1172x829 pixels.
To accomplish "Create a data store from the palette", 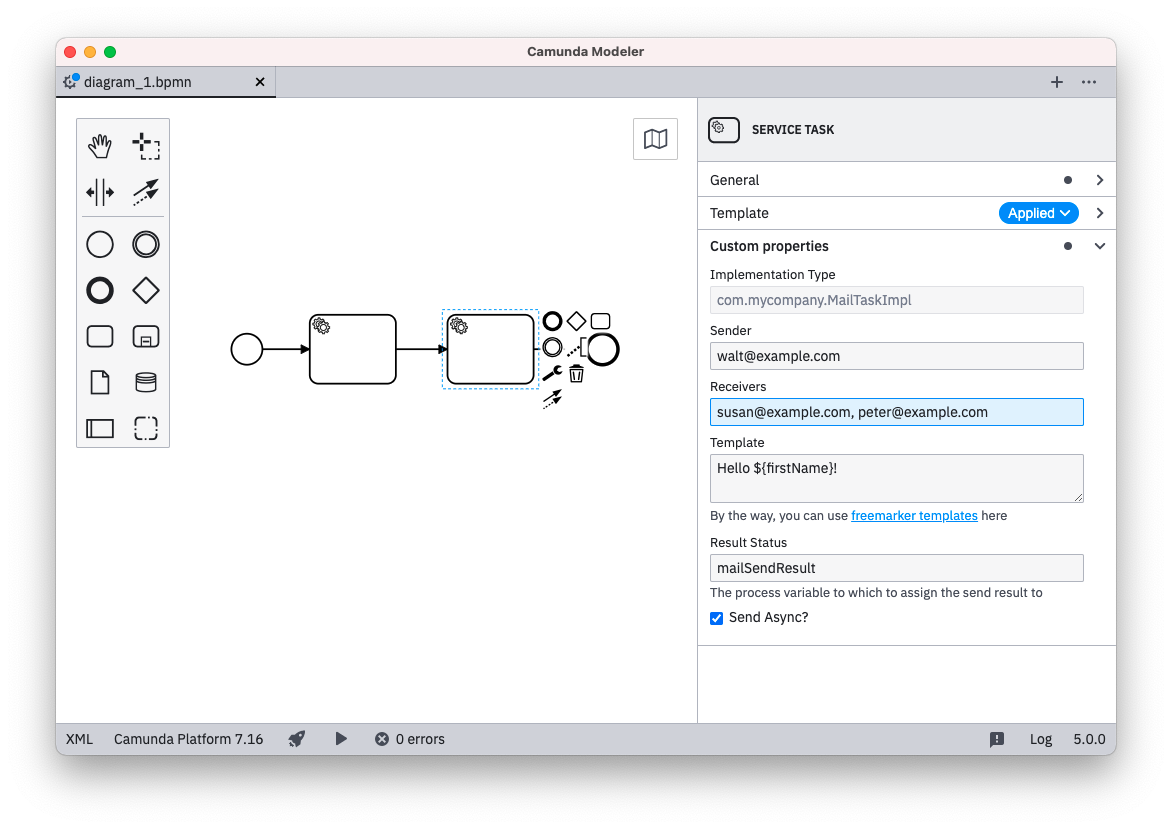I will pyautogui.click(x=146, y=382).
